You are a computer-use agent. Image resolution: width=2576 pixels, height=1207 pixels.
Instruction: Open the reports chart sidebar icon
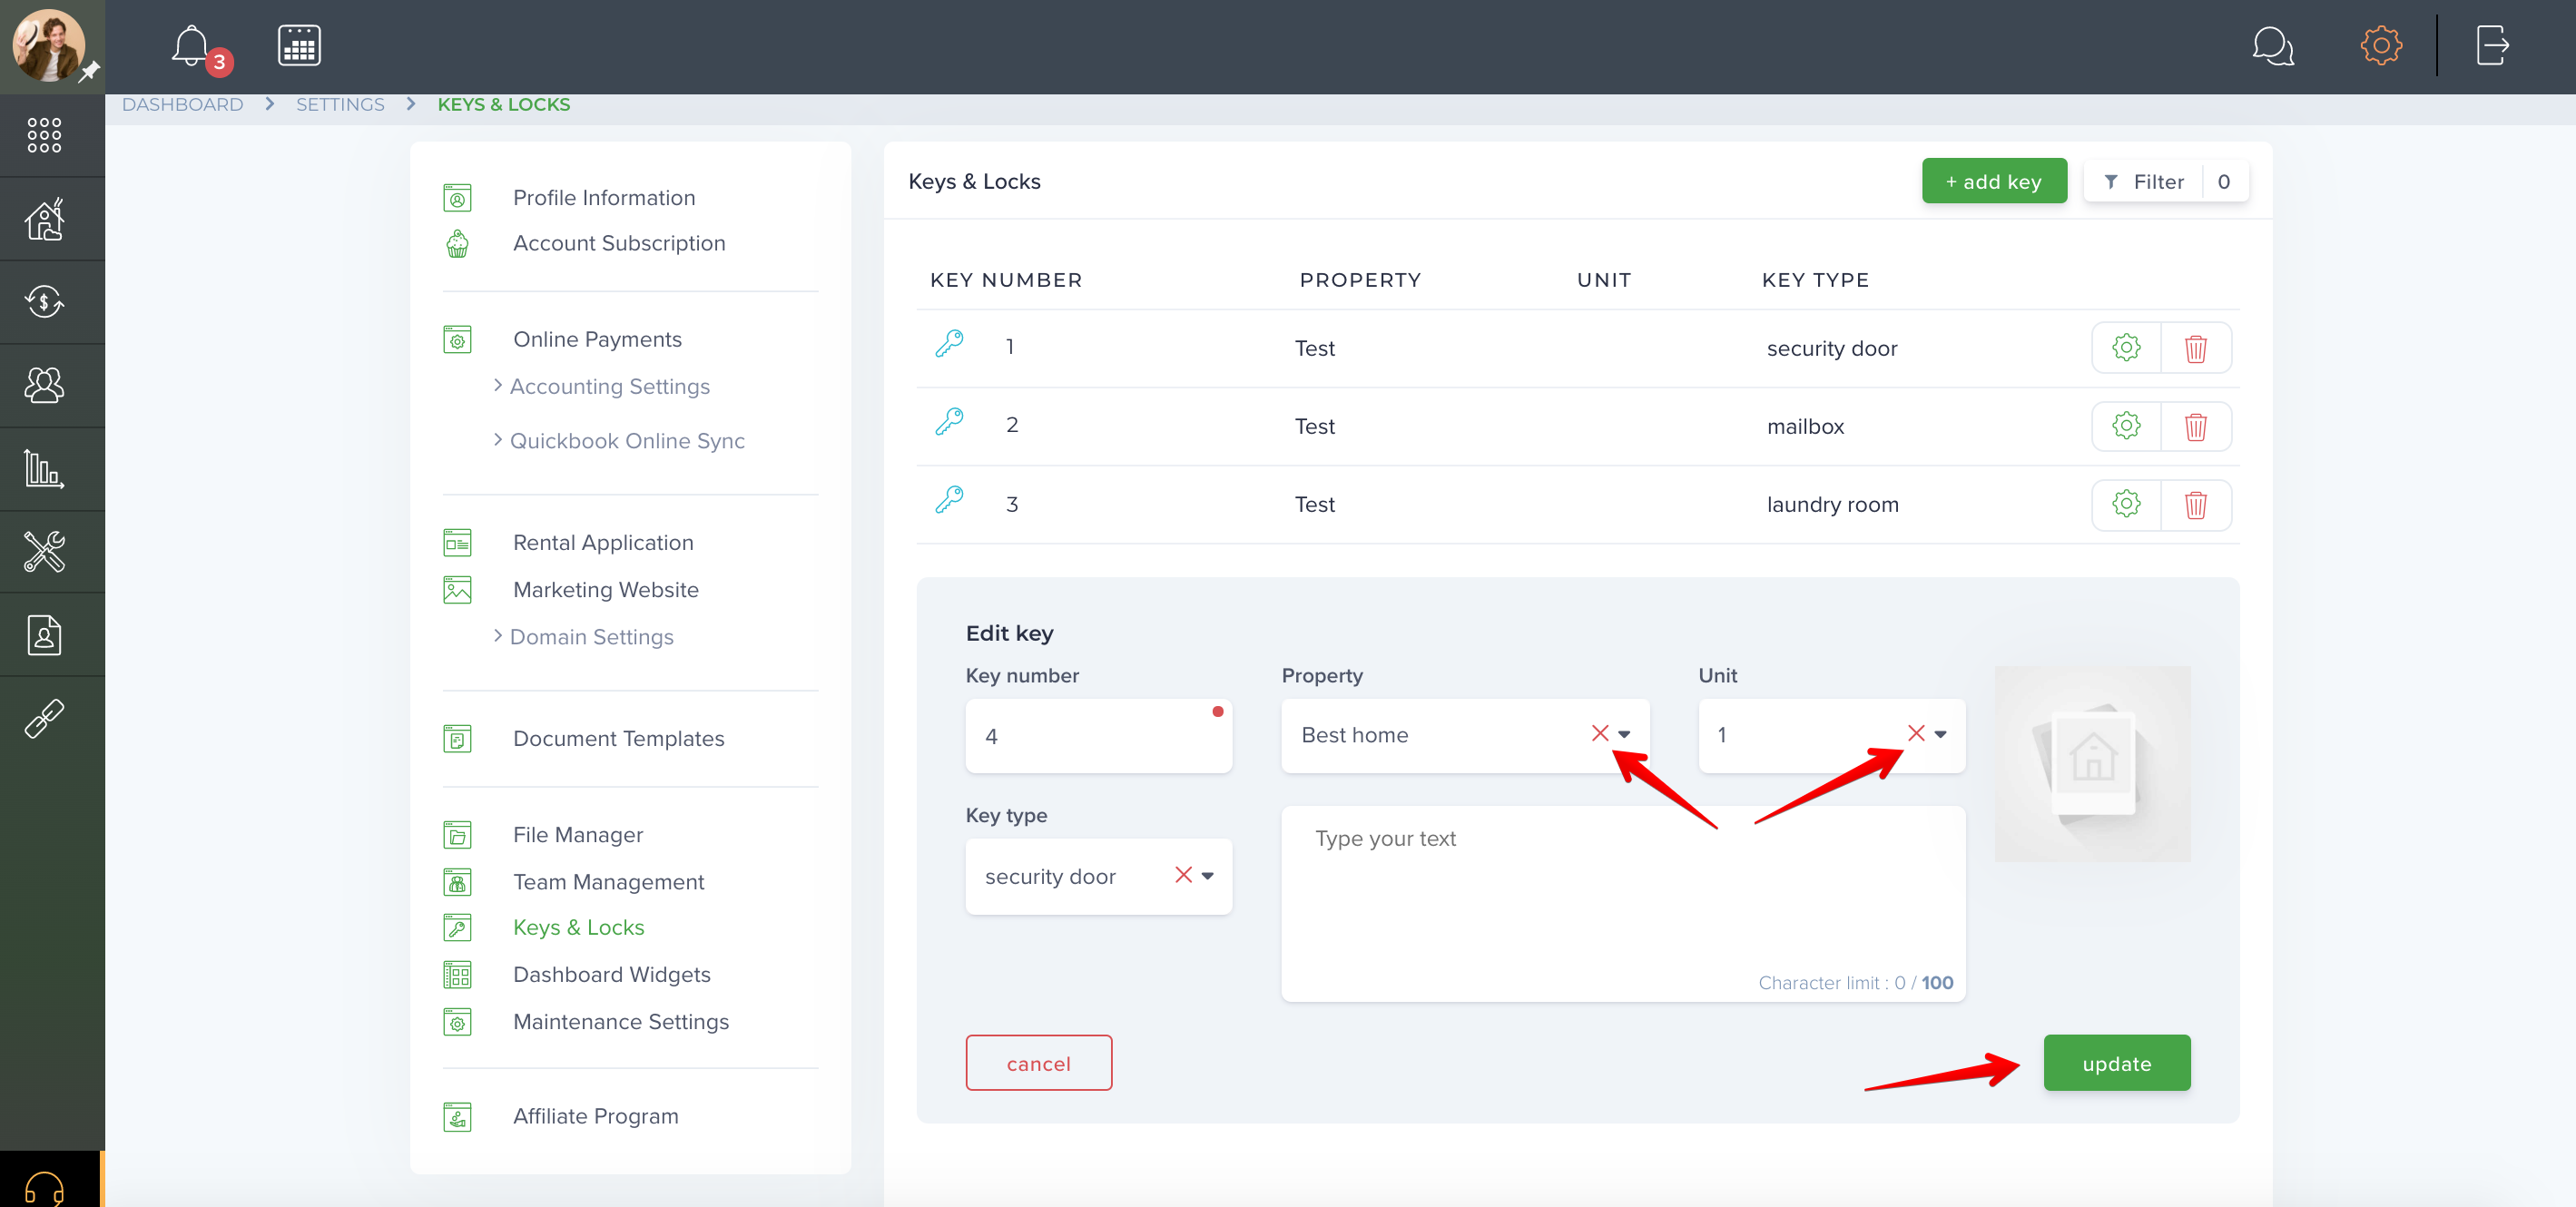pyautogui.click(x=44, y=468)
